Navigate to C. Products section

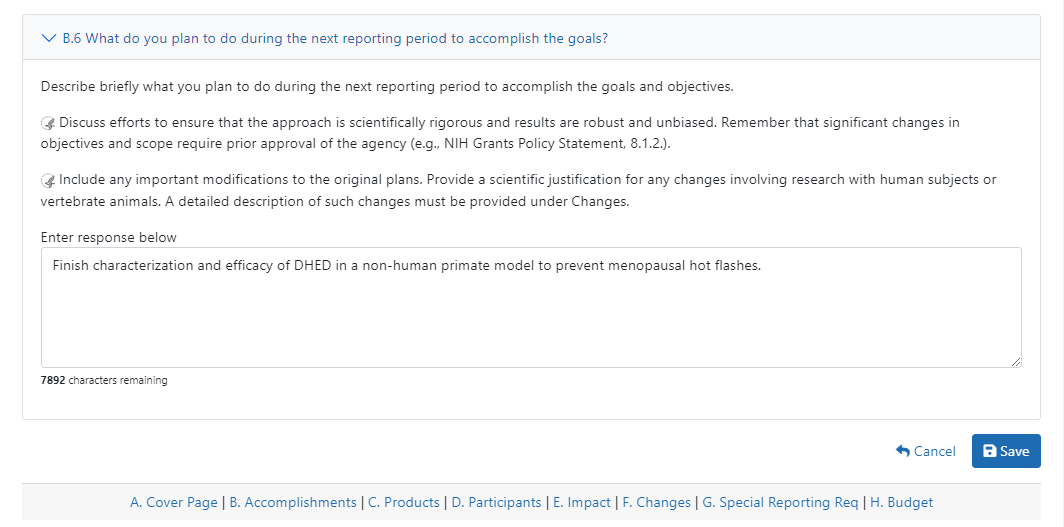[x=404, y=502]
